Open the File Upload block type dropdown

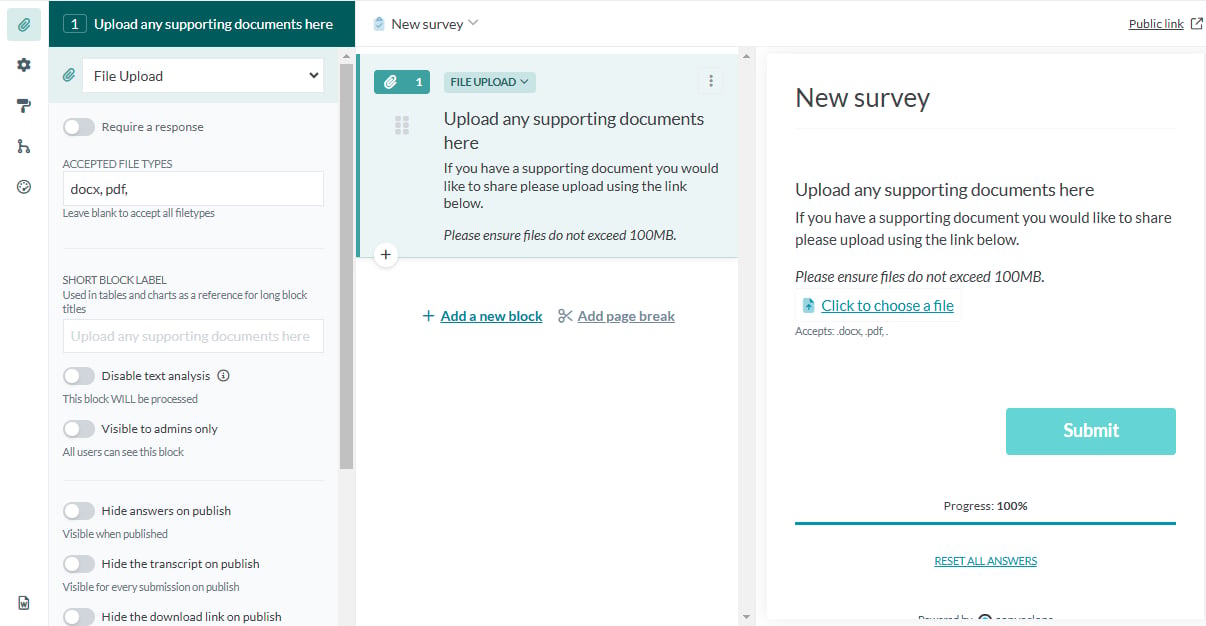point(202,75)
